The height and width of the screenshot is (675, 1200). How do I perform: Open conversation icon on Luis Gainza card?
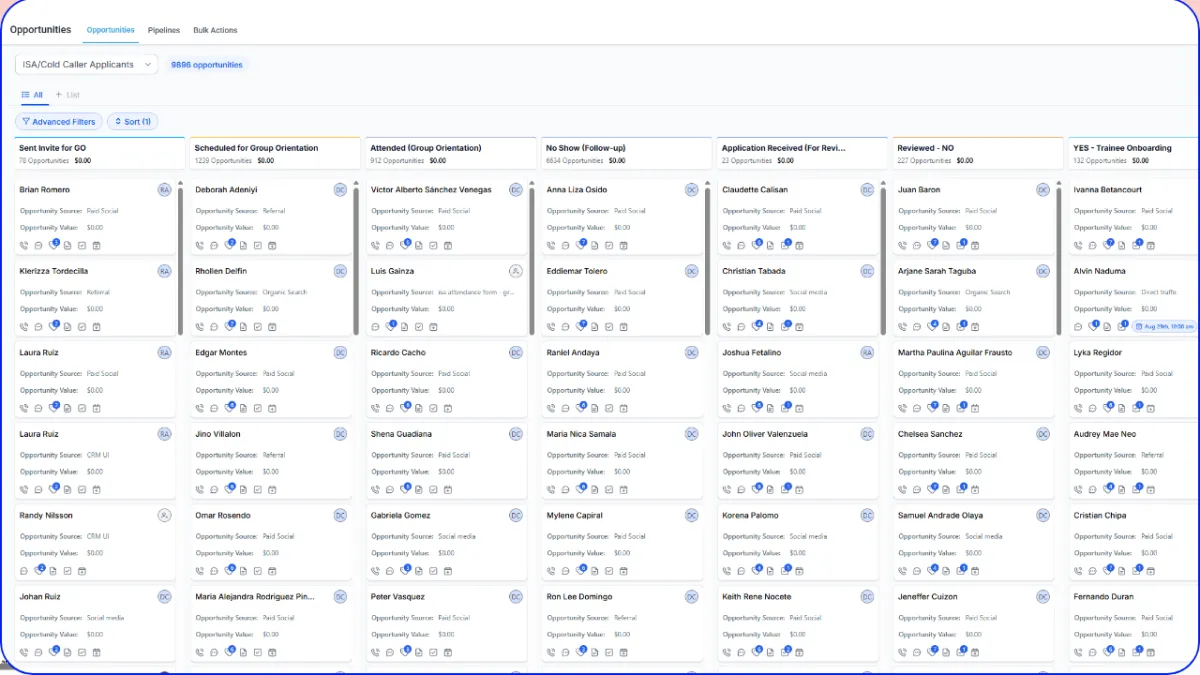pyautogui.click(x=376, y=326)
